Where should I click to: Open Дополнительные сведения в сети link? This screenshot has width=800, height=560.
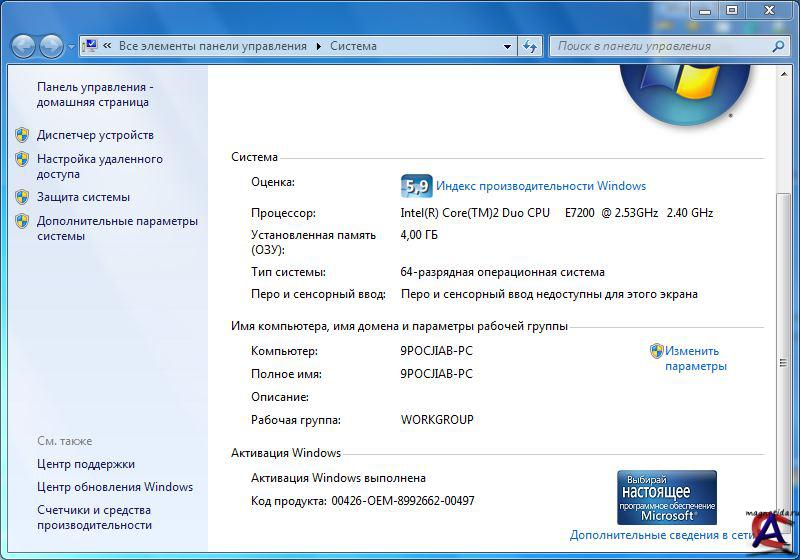tap(661, 535)
